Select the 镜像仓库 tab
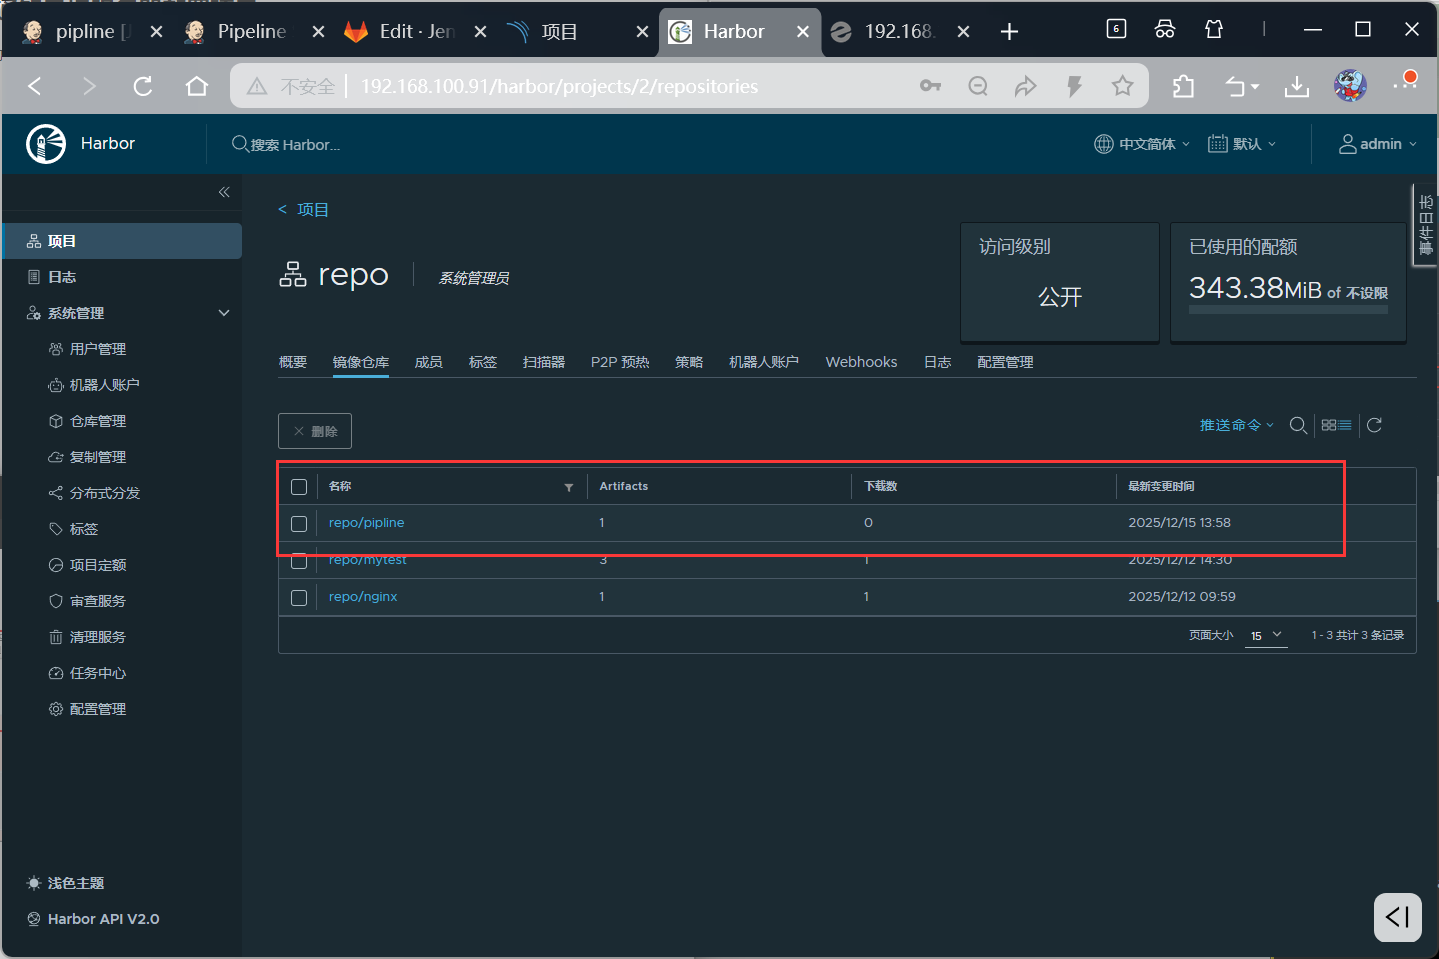Screen dimensions: 1439x959 point(361,362)
